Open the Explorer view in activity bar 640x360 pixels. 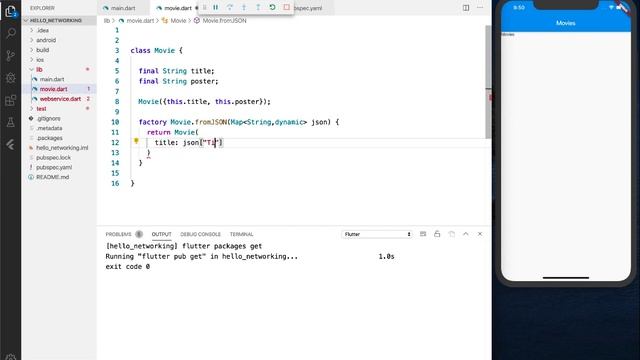pos(11,11)
